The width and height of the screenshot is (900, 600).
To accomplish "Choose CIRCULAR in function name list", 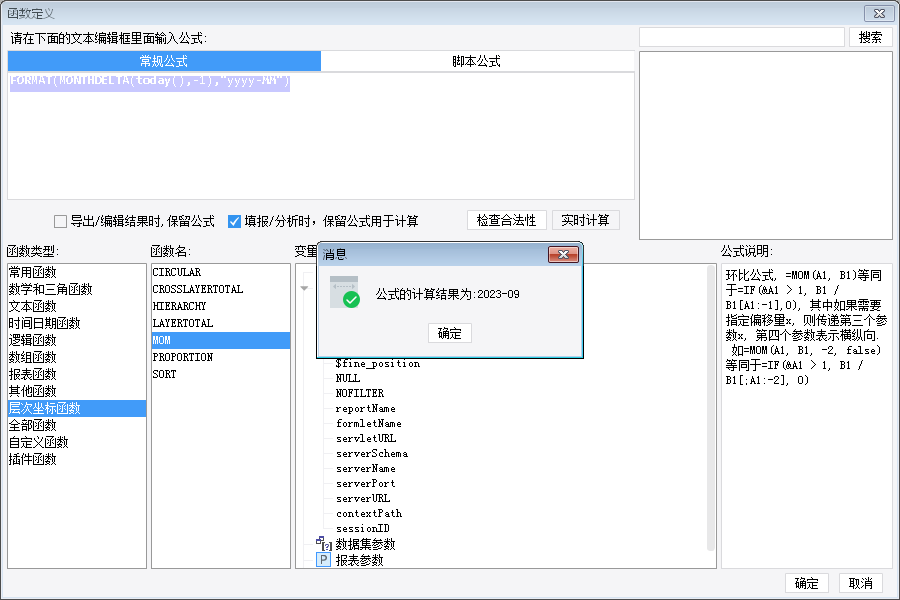I will [221, 272].
